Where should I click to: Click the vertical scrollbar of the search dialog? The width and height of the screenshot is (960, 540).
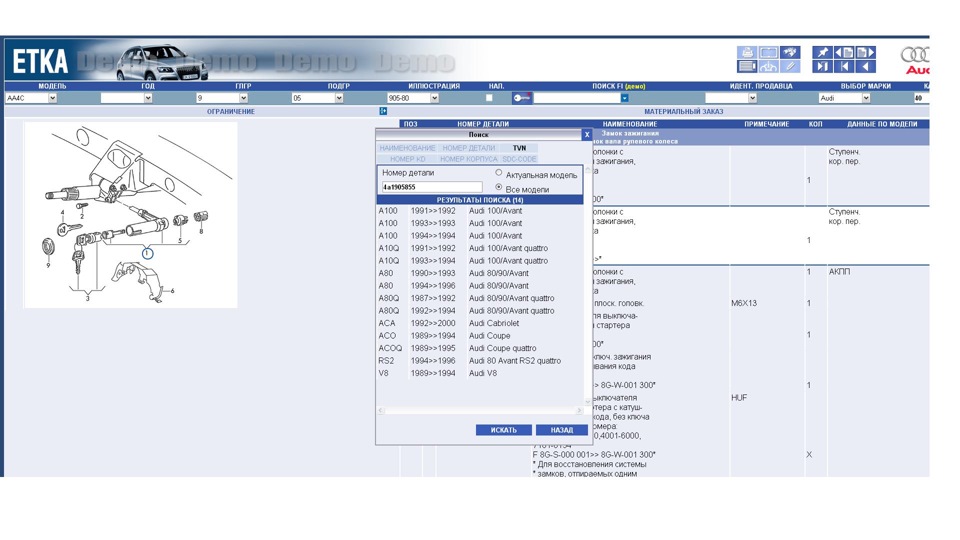588,285
